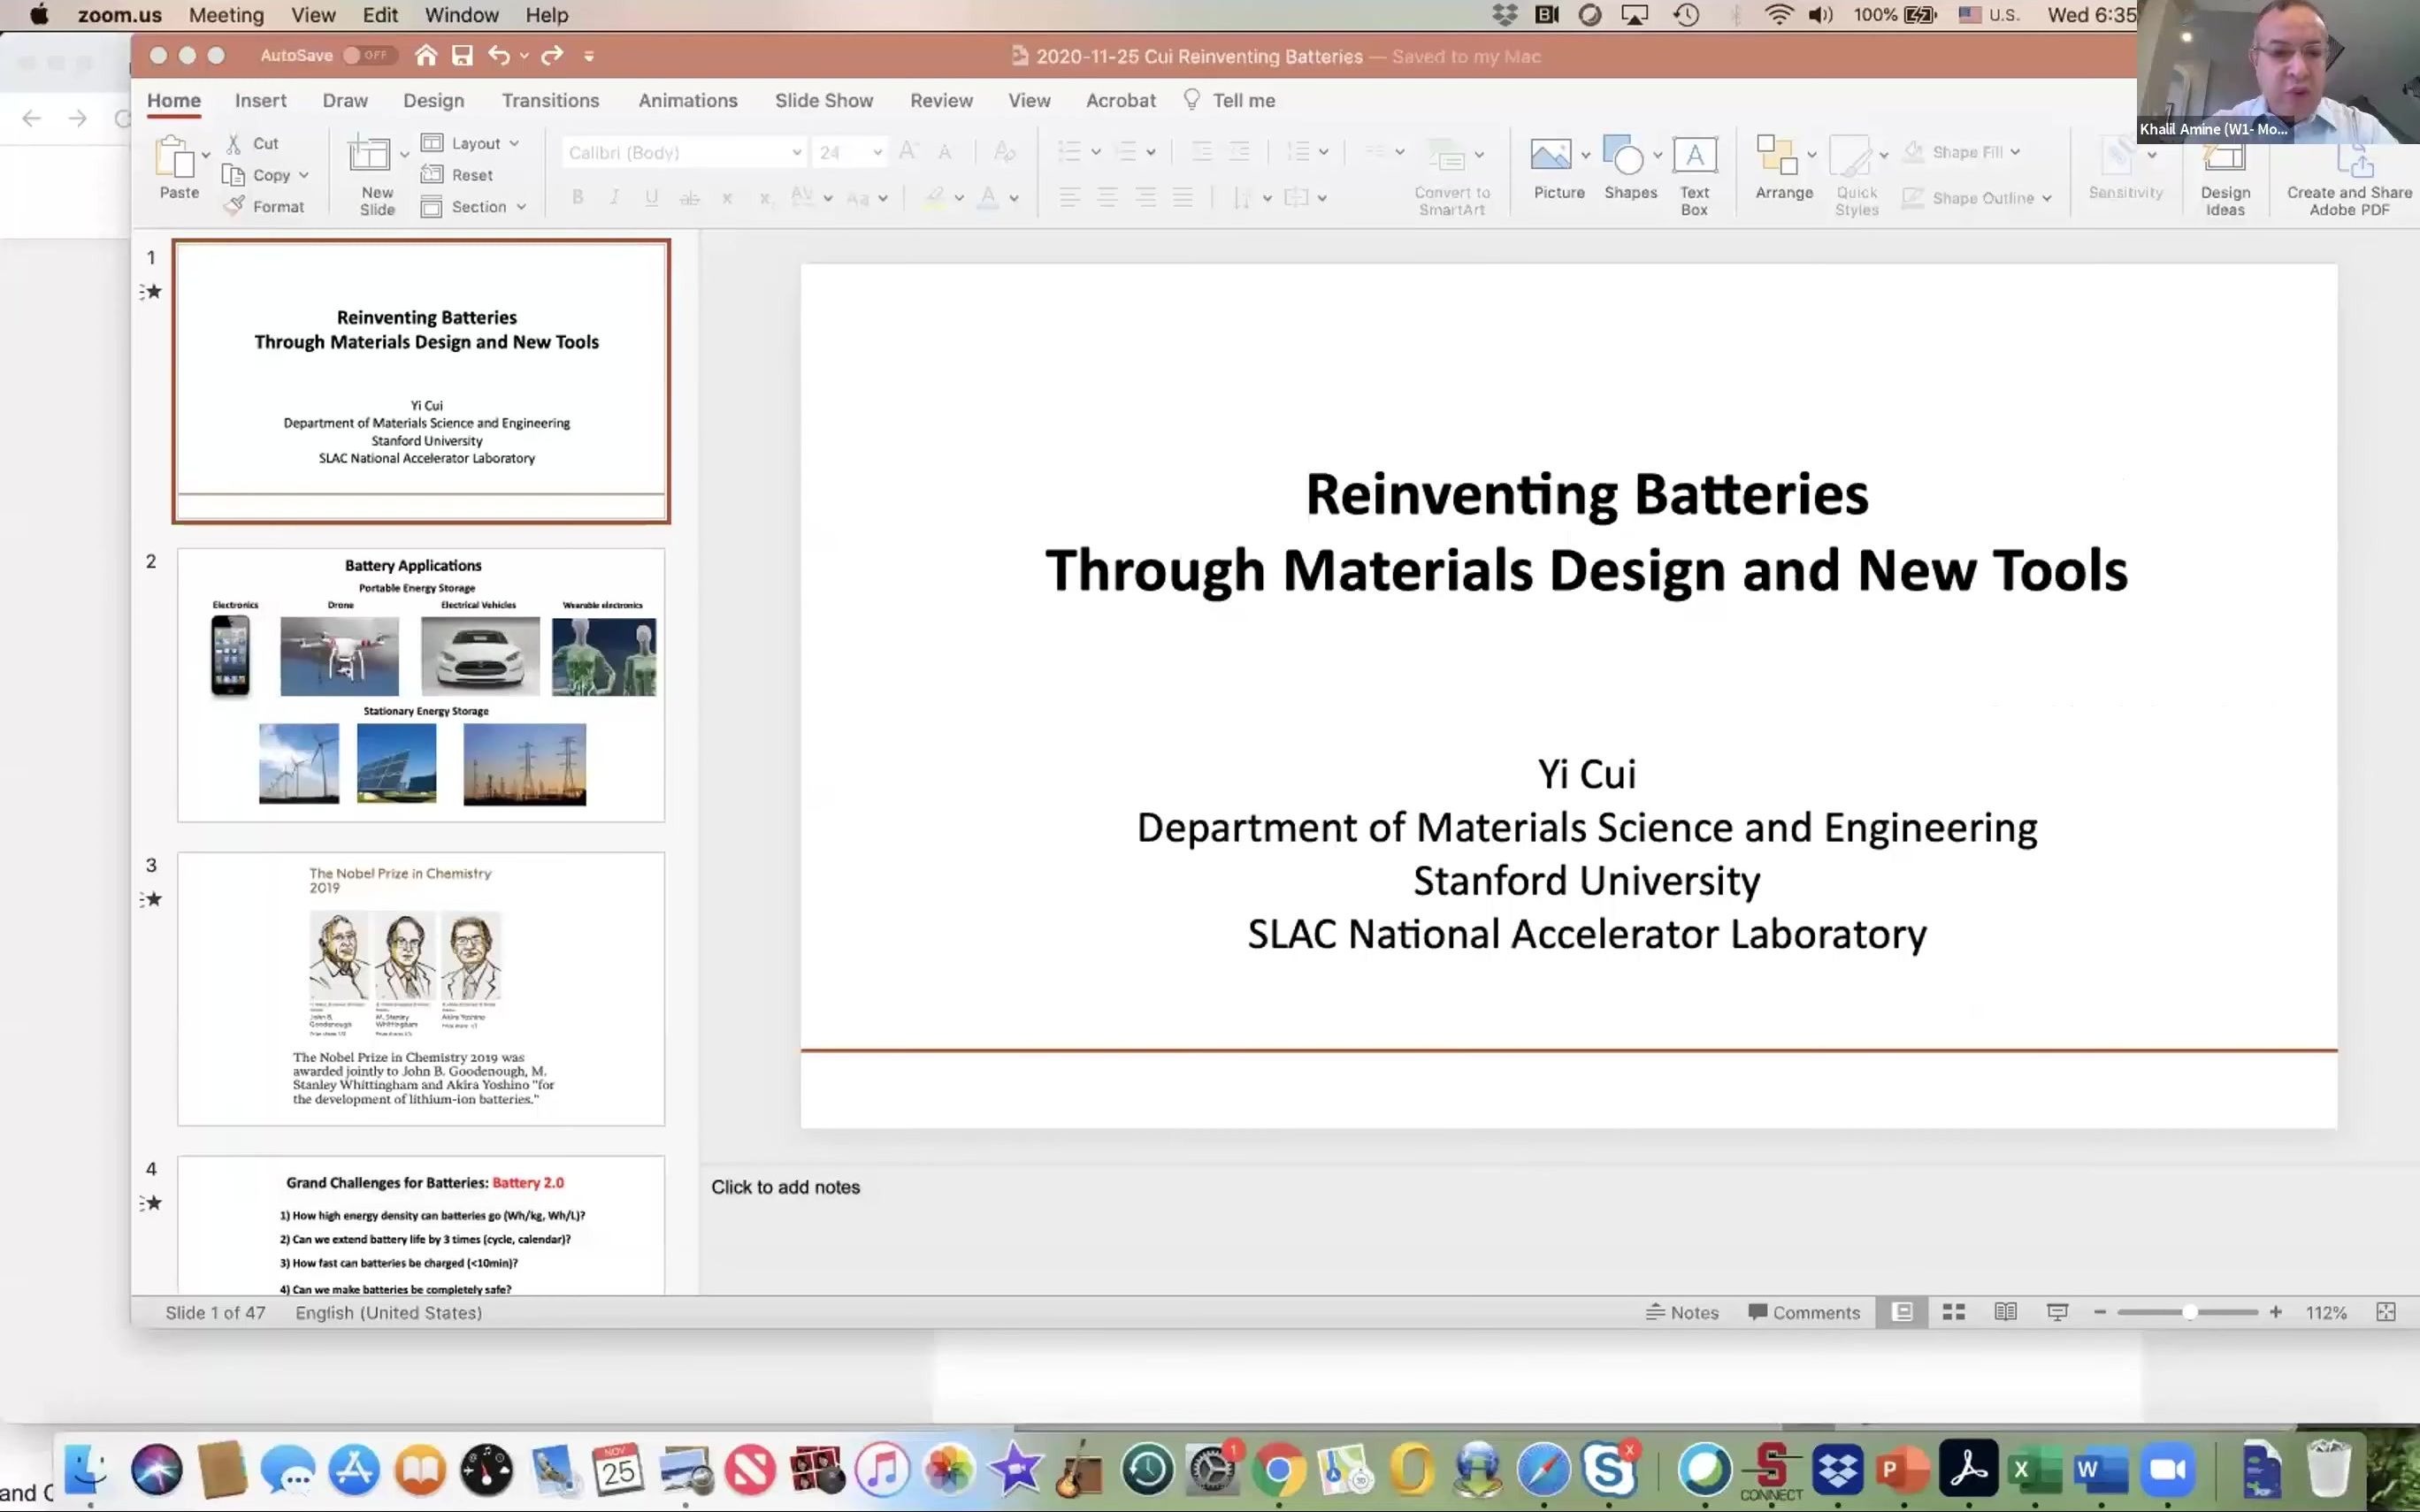This screenshot has height=1512, width=2420.
Task: Click the Shapes icon
Action: 1622,155
